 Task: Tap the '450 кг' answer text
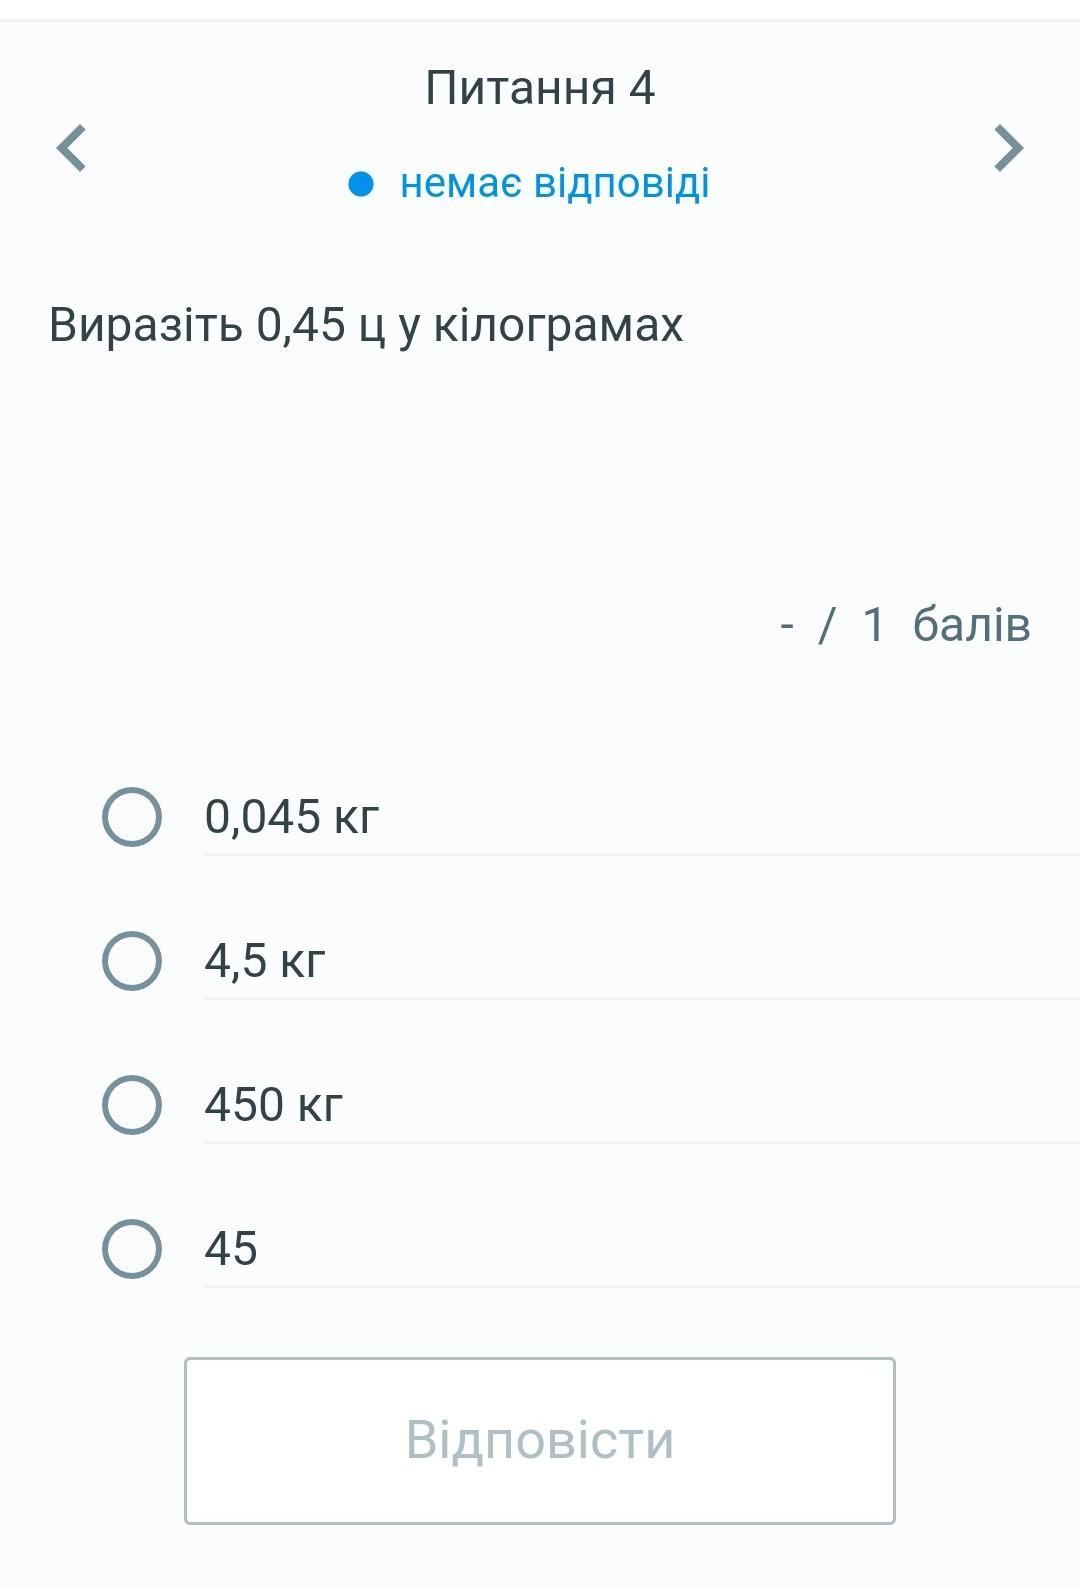tap(273, 1105)
